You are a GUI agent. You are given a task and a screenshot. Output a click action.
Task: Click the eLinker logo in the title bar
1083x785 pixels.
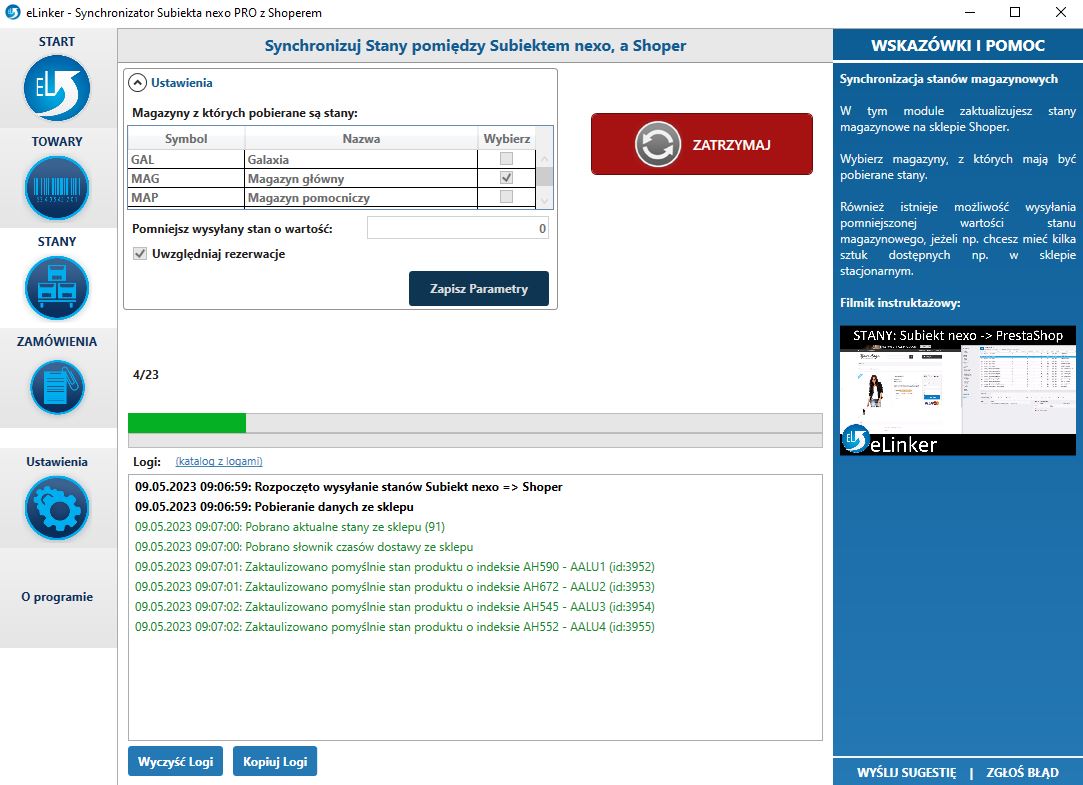[13, 12]
